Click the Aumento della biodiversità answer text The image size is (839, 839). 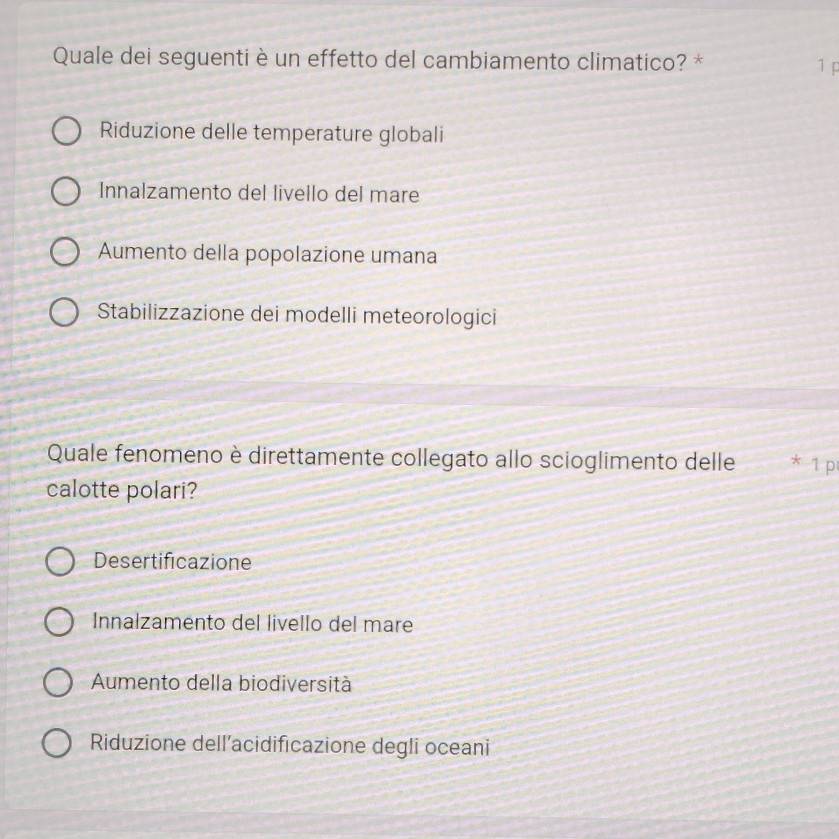pos(221,684)
